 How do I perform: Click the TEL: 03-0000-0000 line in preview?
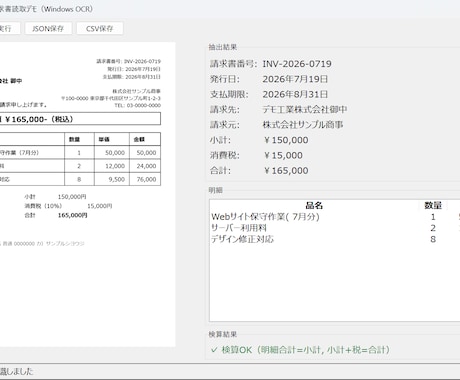coord(138,105)
